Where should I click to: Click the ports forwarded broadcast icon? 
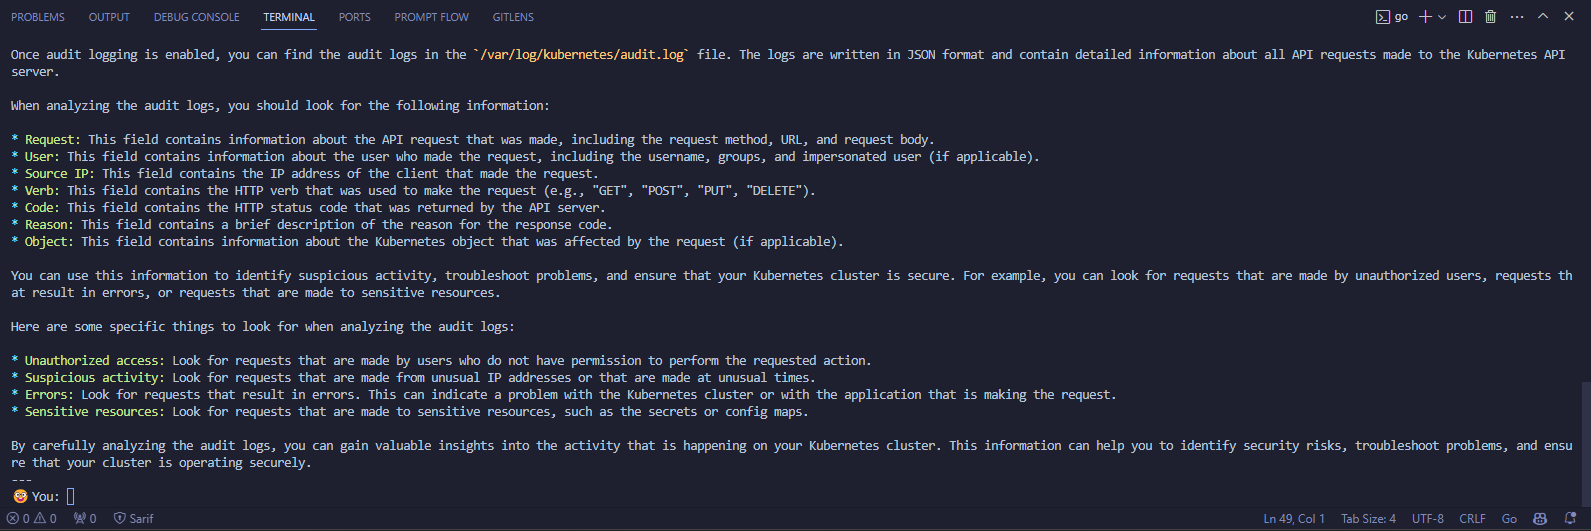pyautogui.click(x=85, y=519)
